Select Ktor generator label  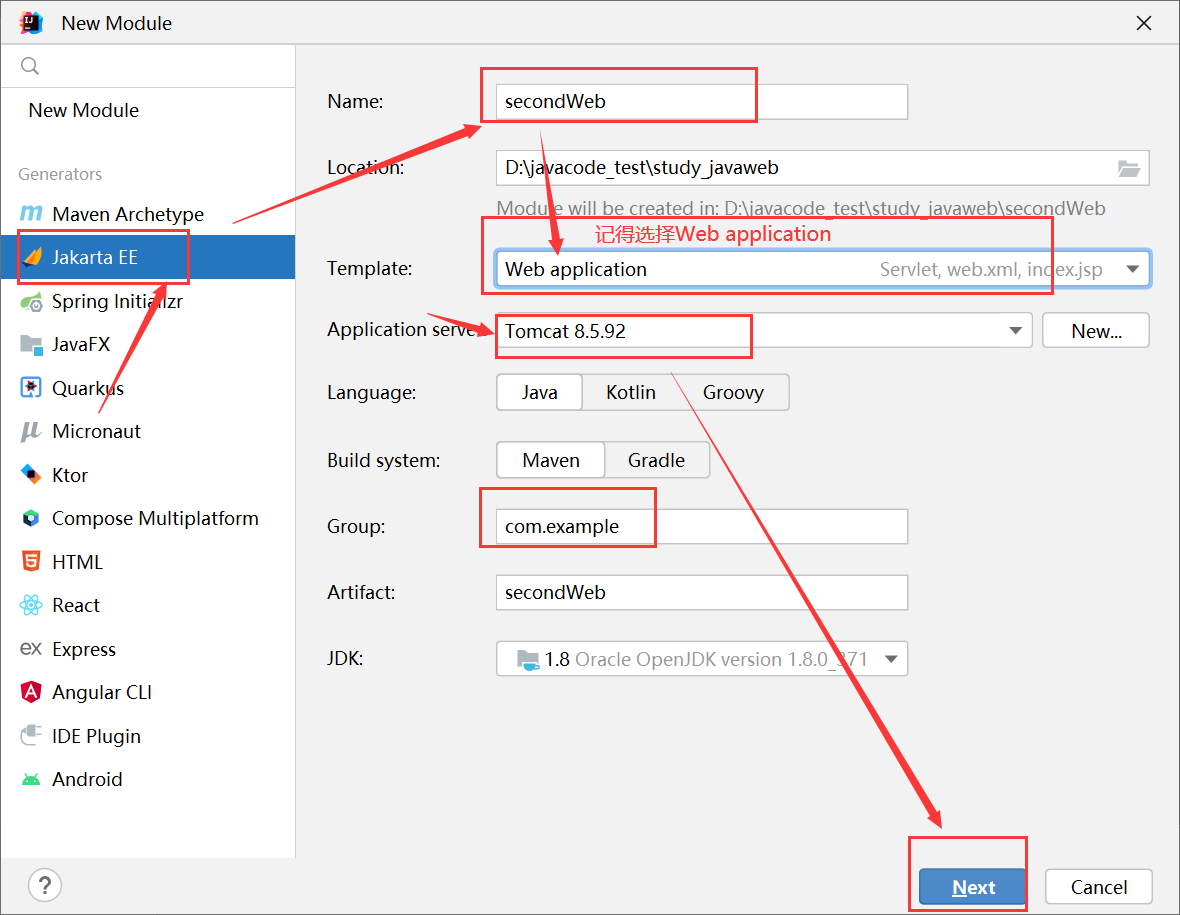click(70, 475)
